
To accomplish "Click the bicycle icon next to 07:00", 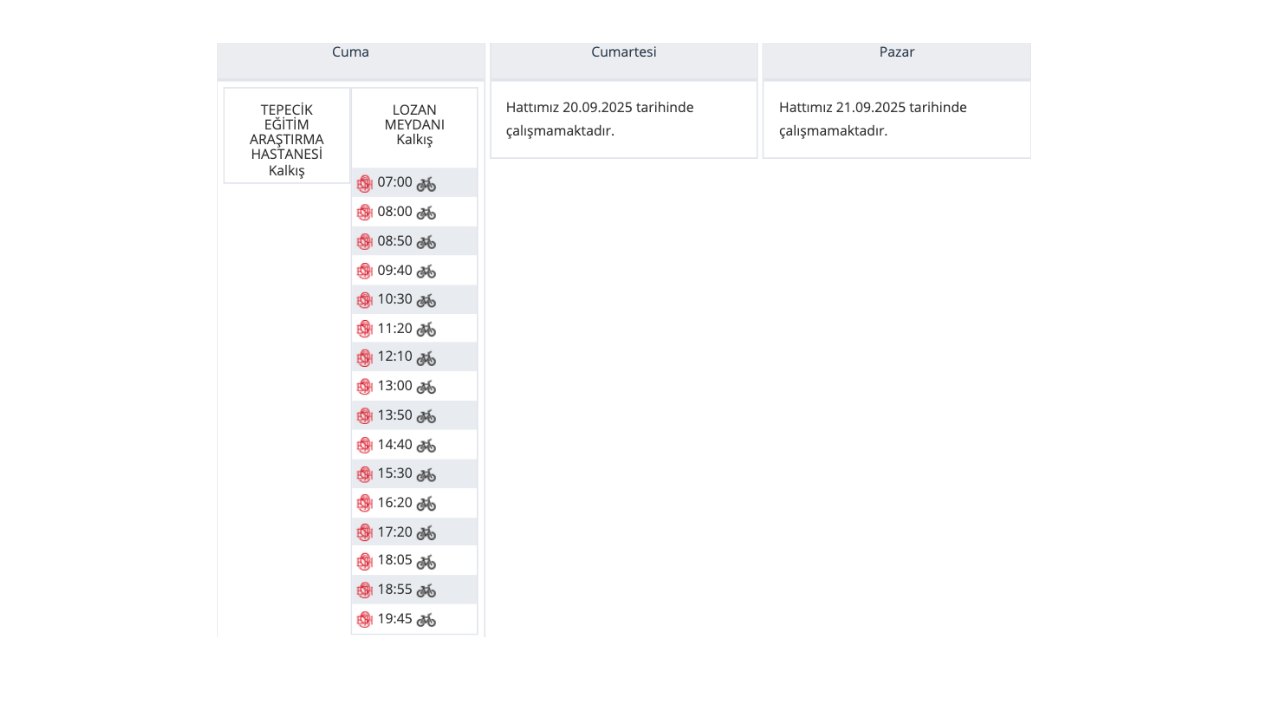I will (426, 184).
